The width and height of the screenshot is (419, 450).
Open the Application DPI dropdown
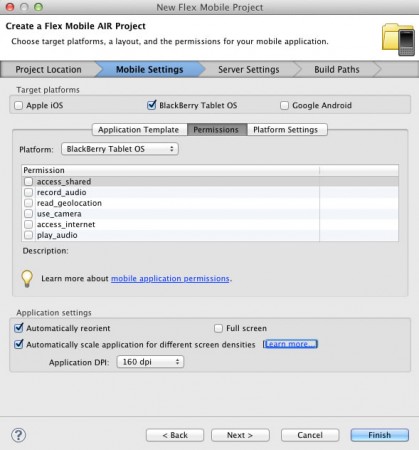click(150, 362)
